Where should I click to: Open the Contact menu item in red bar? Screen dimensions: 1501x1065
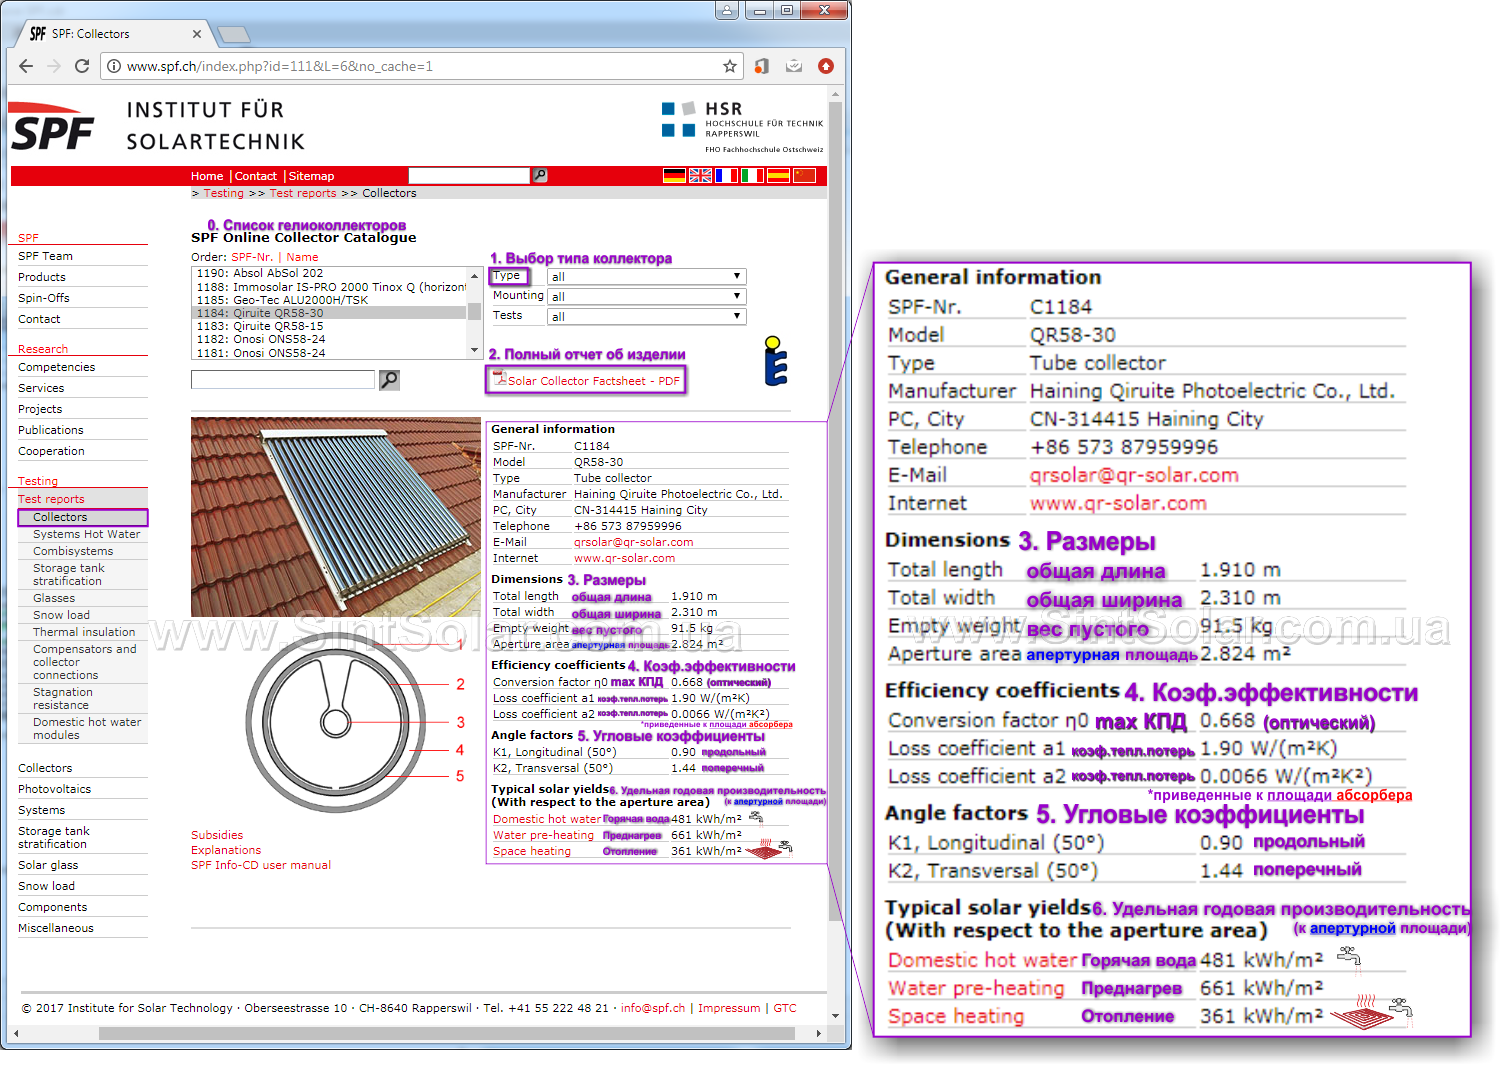[x=256, y=176]
